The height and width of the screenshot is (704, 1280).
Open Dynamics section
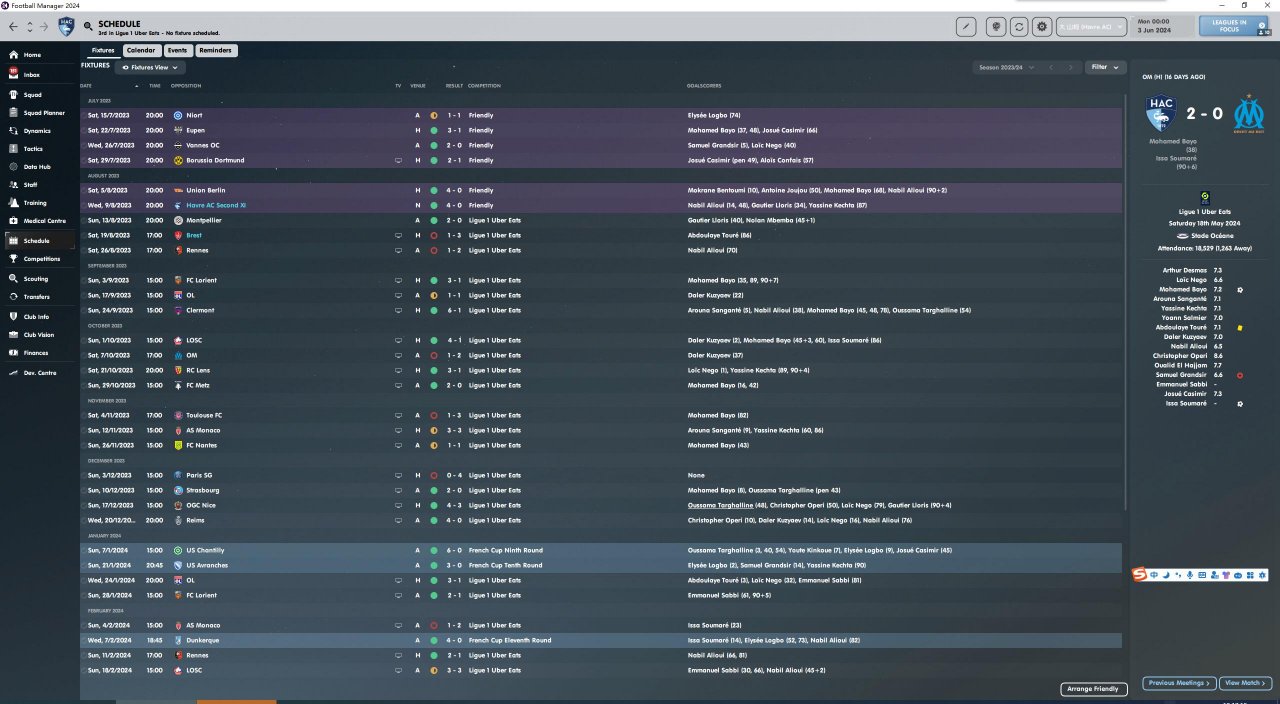tap(40, 131)
